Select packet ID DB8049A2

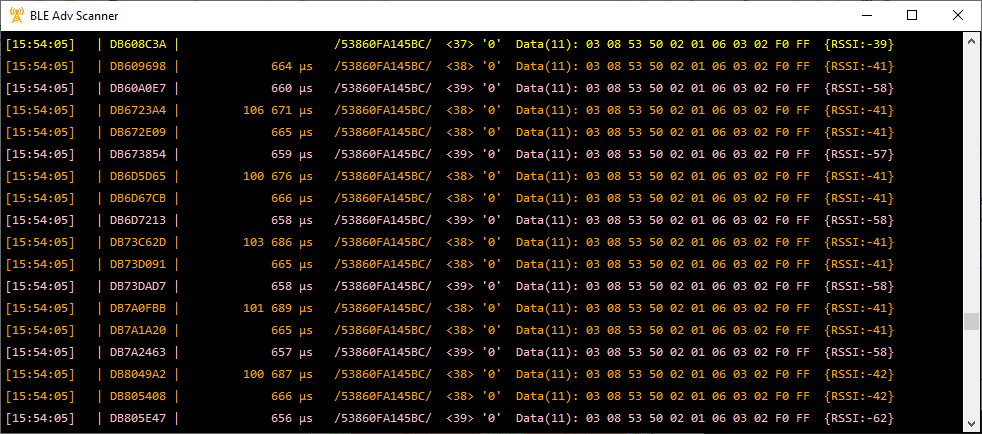138,374
